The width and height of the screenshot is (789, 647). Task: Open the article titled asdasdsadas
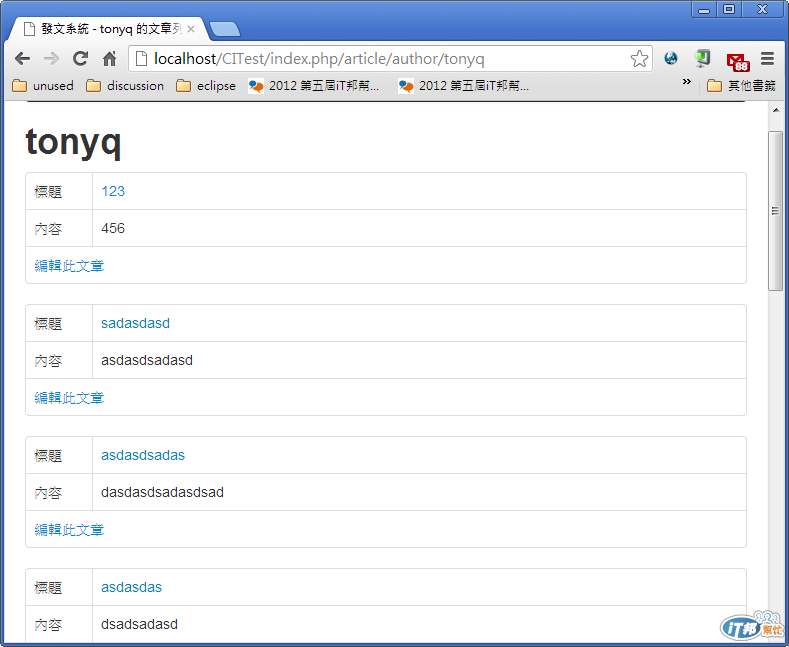coord(143,455)
